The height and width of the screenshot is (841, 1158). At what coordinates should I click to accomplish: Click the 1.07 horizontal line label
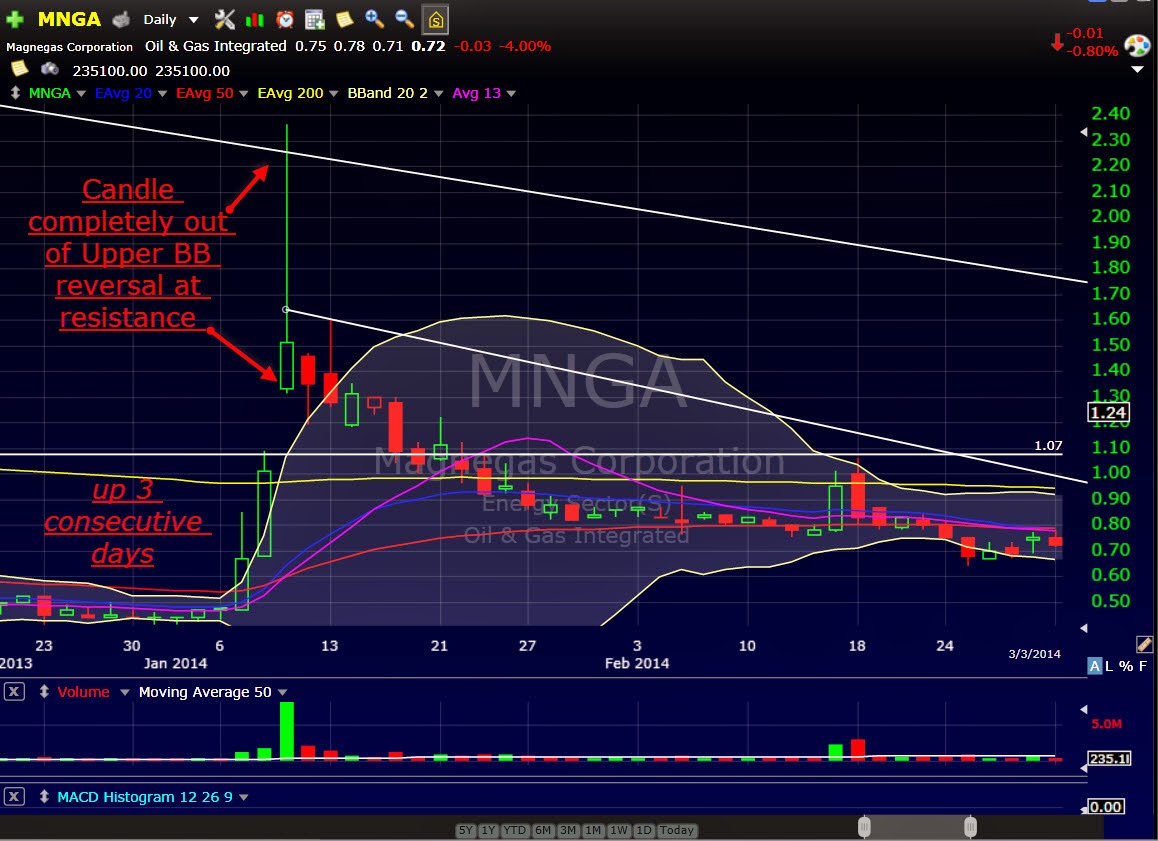tap(1048, 445)
